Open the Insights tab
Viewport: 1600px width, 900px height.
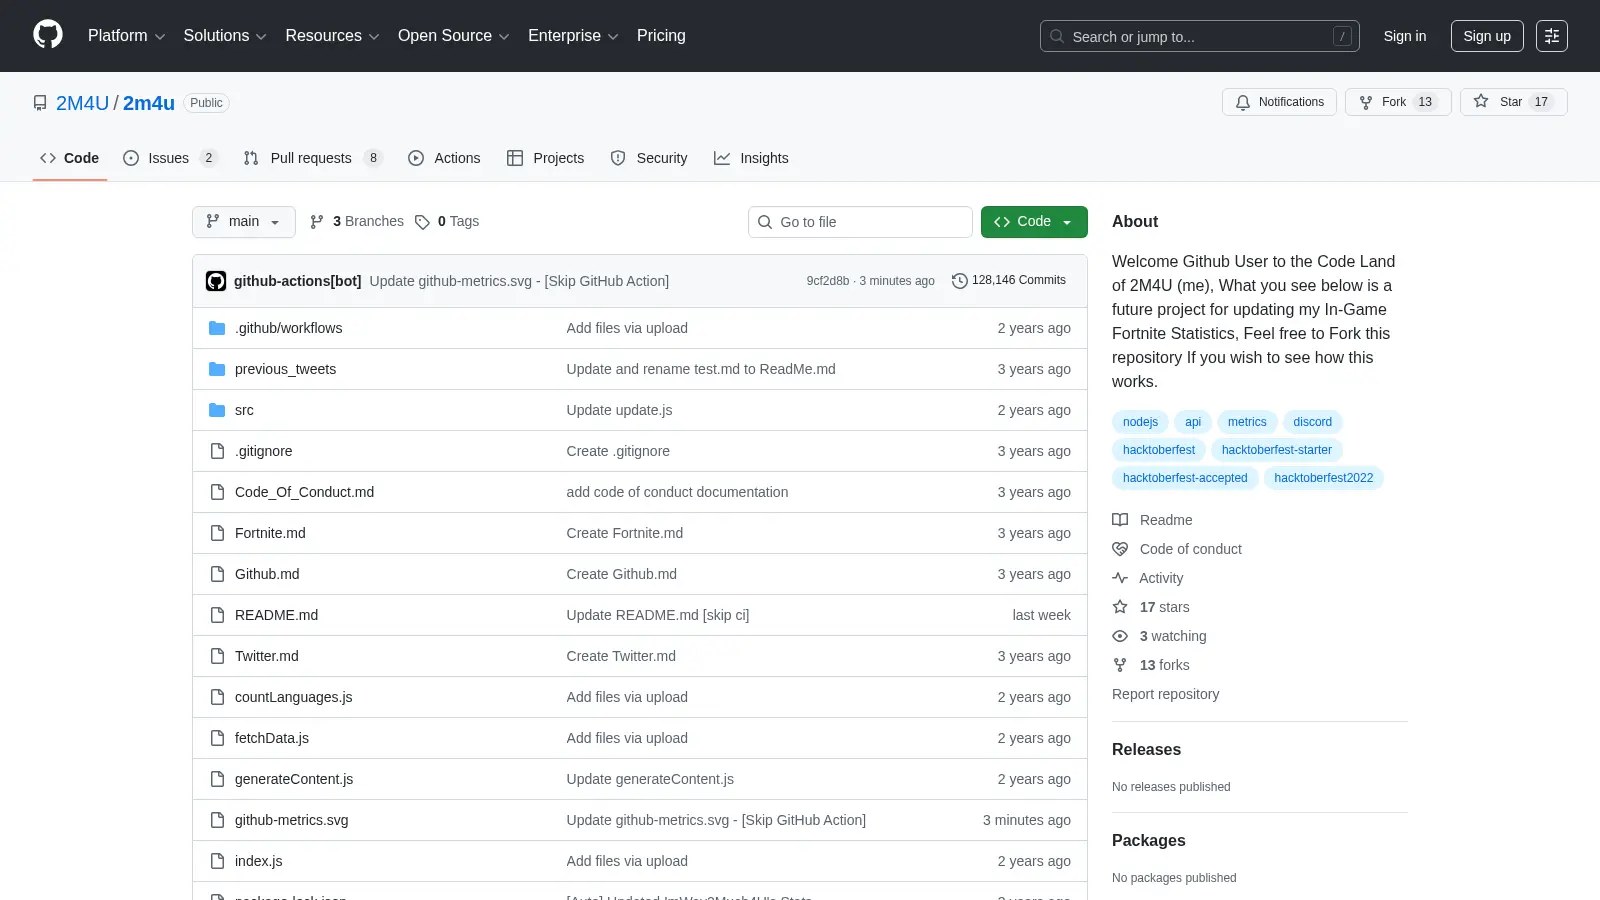(751, 158)
